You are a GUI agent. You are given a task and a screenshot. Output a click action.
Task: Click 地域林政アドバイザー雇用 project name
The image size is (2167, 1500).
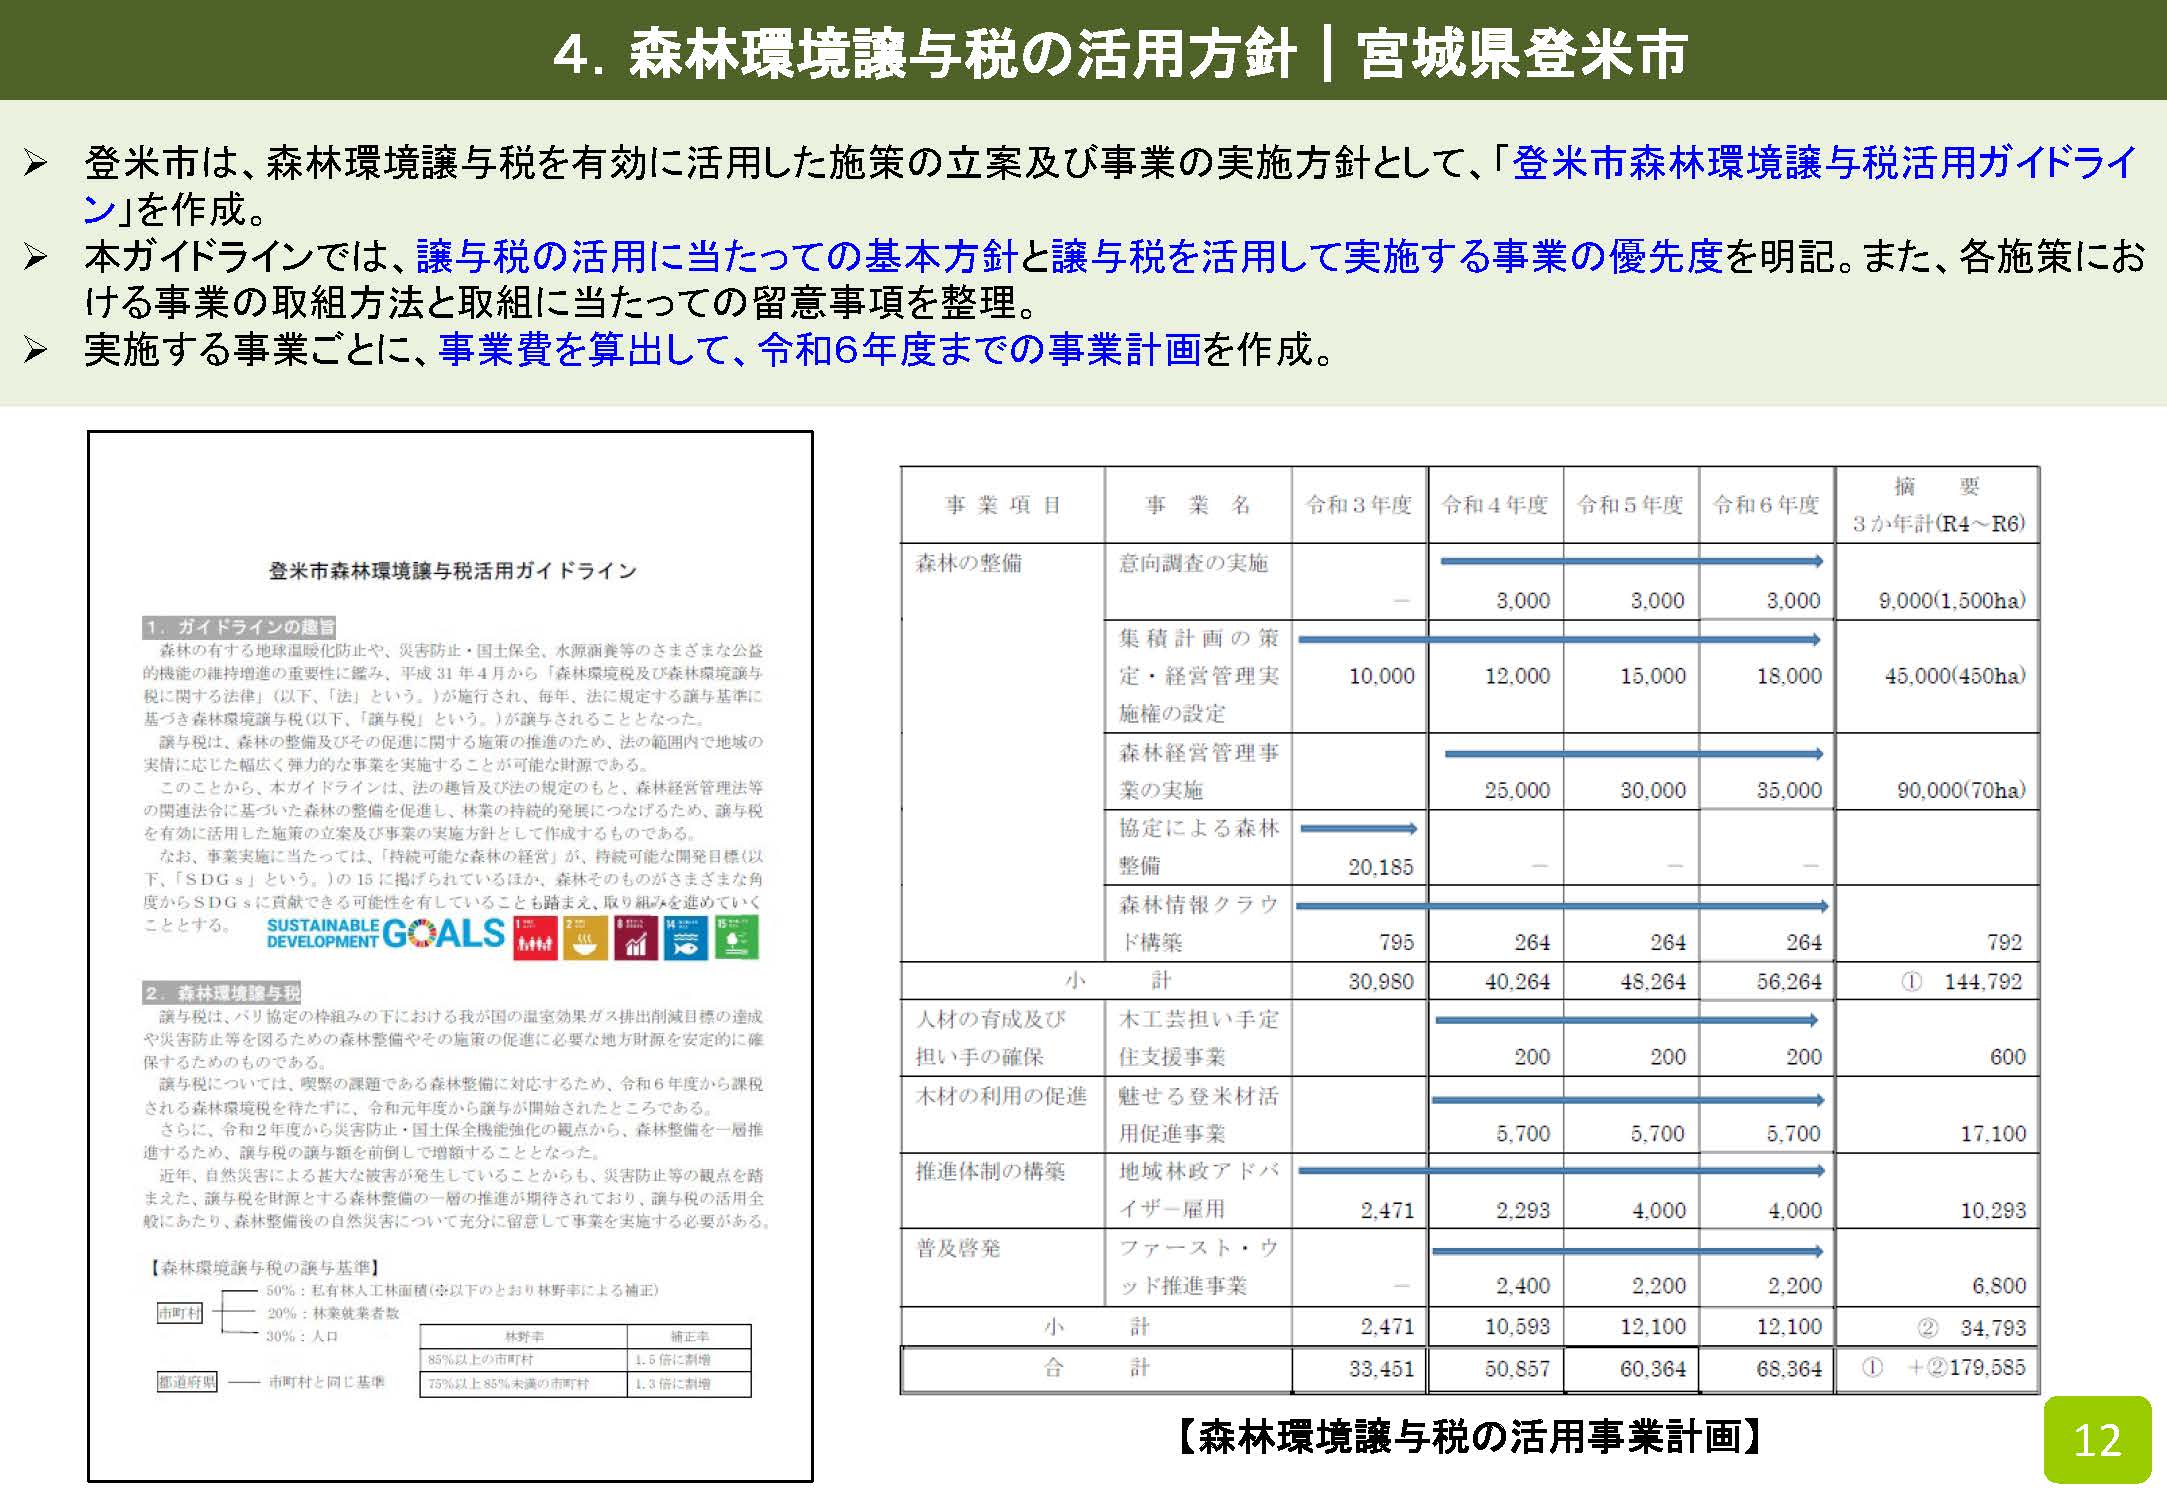(x=1198, y=1190)
